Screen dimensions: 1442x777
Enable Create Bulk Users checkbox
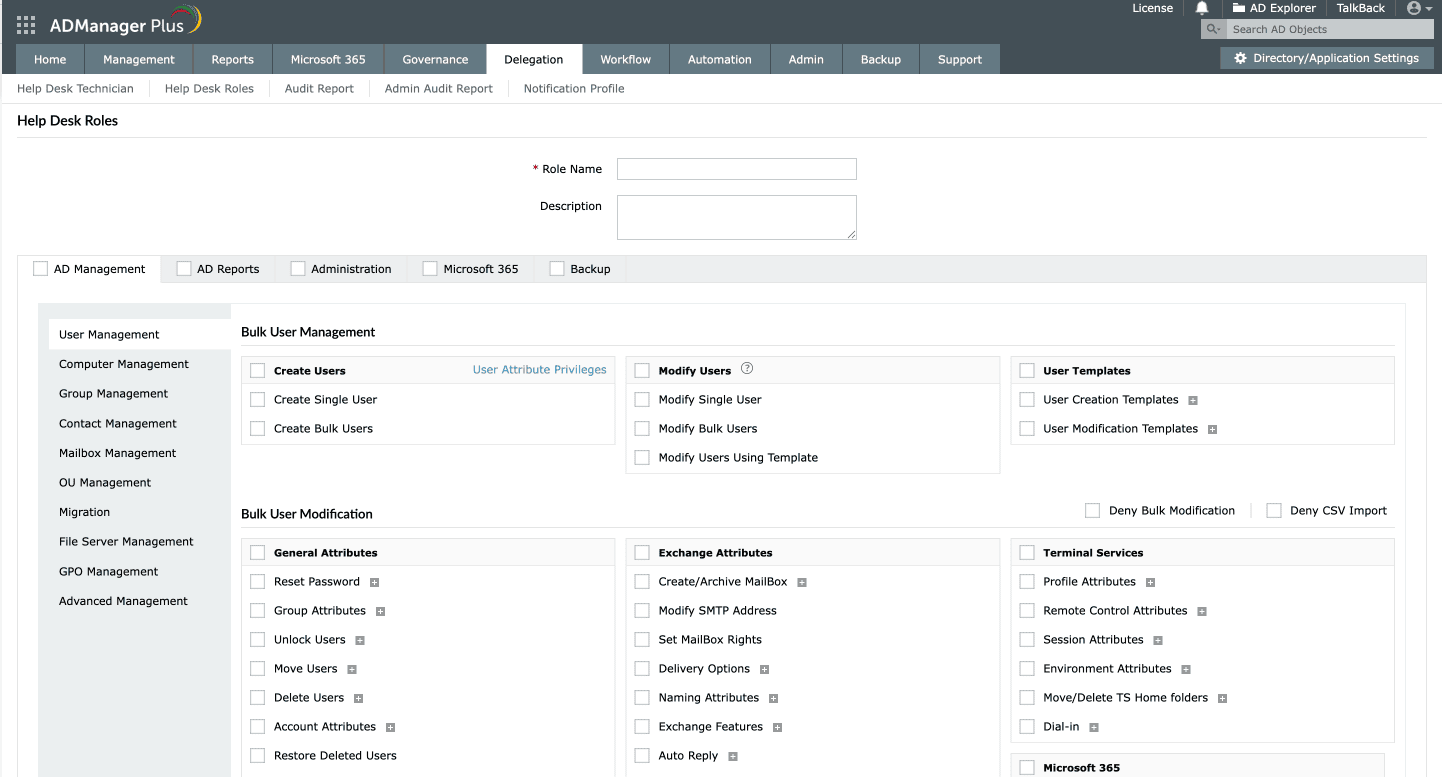click(257, 428)
